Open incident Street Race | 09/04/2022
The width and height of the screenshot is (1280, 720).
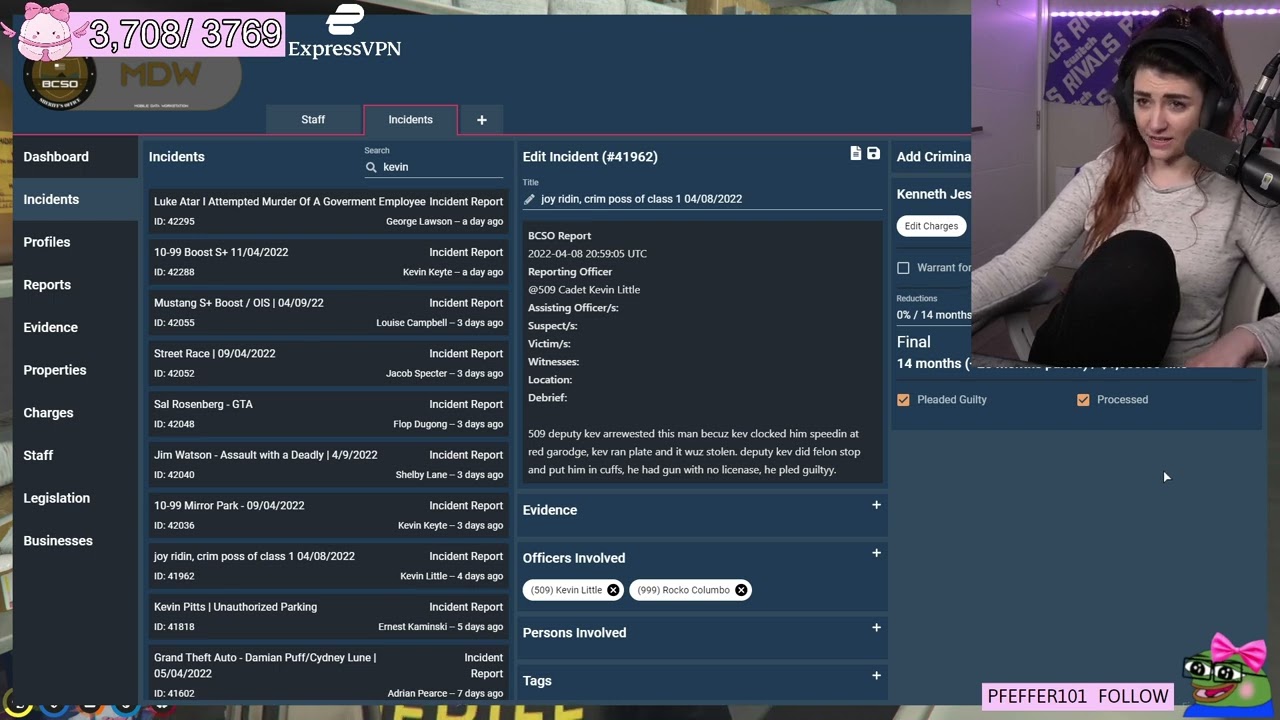click(x=328, y=363)
